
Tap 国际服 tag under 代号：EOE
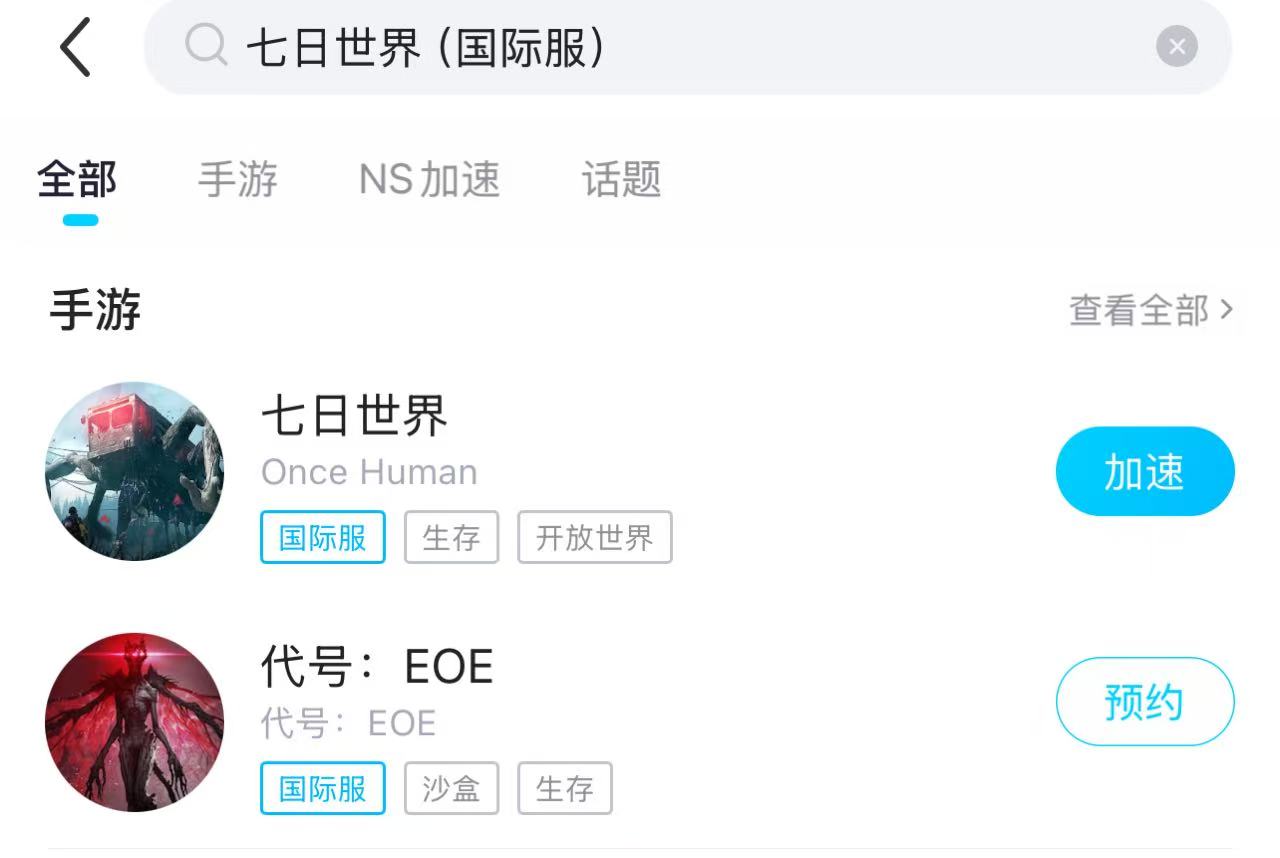[323, 788]
